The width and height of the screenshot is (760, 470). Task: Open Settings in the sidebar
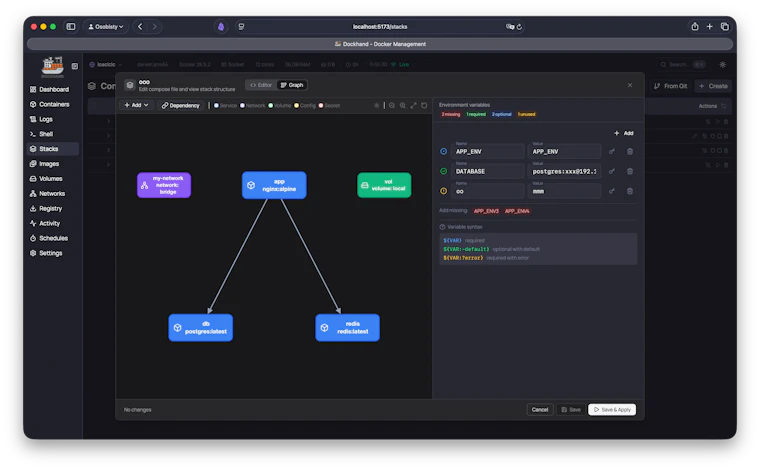[46, 253]
